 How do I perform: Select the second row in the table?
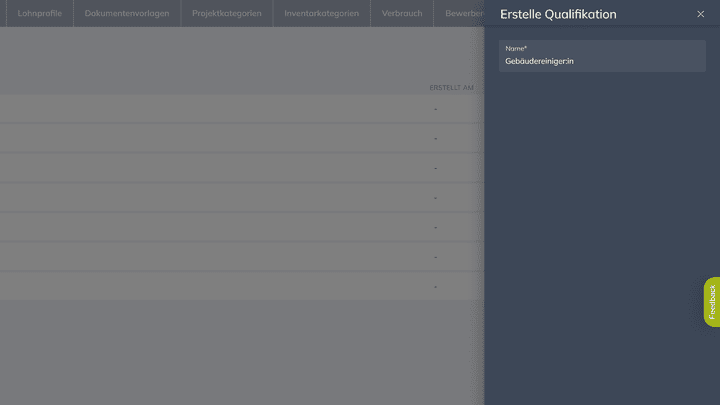(240, 139)
